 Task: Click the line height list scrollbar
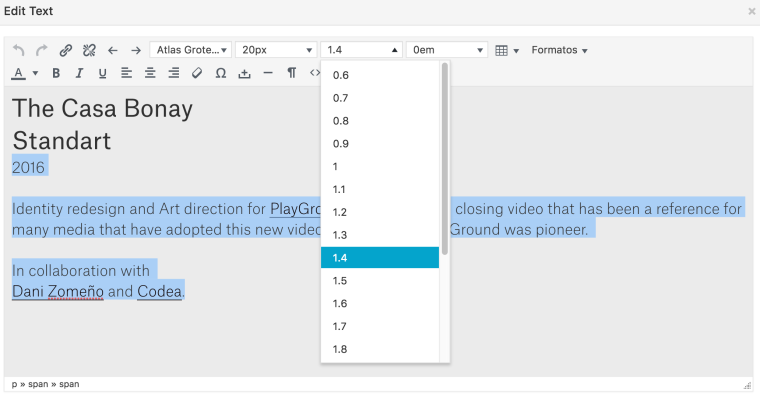coord(444,160)
